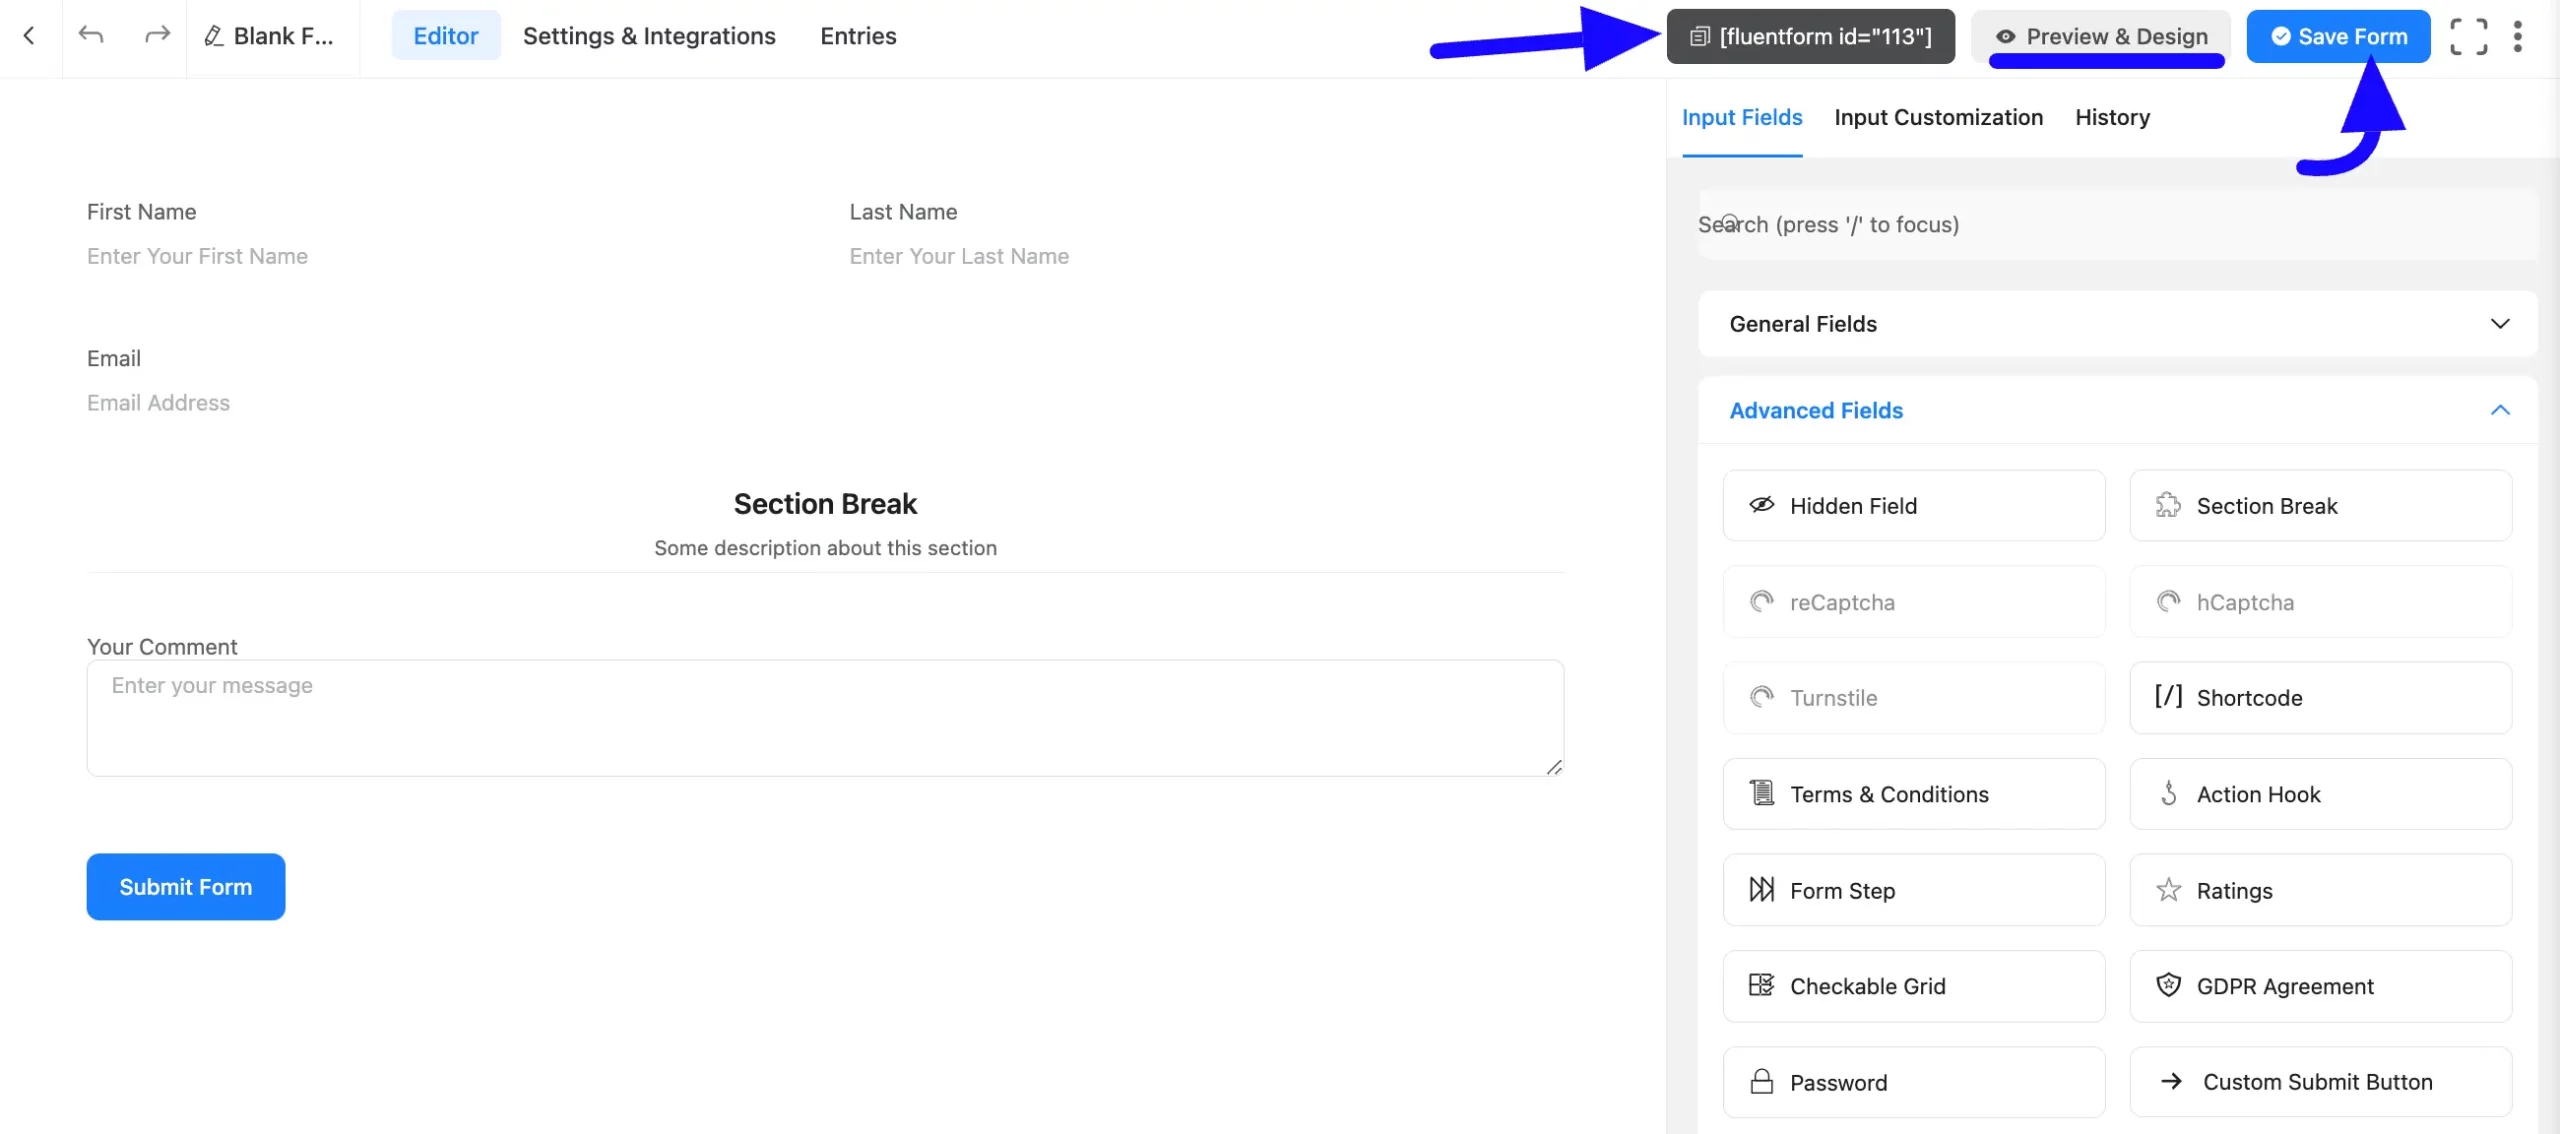This screenshot has width=2560, height=1134.
Task: Open Settings & Integrations
Action: coord(649,36)
